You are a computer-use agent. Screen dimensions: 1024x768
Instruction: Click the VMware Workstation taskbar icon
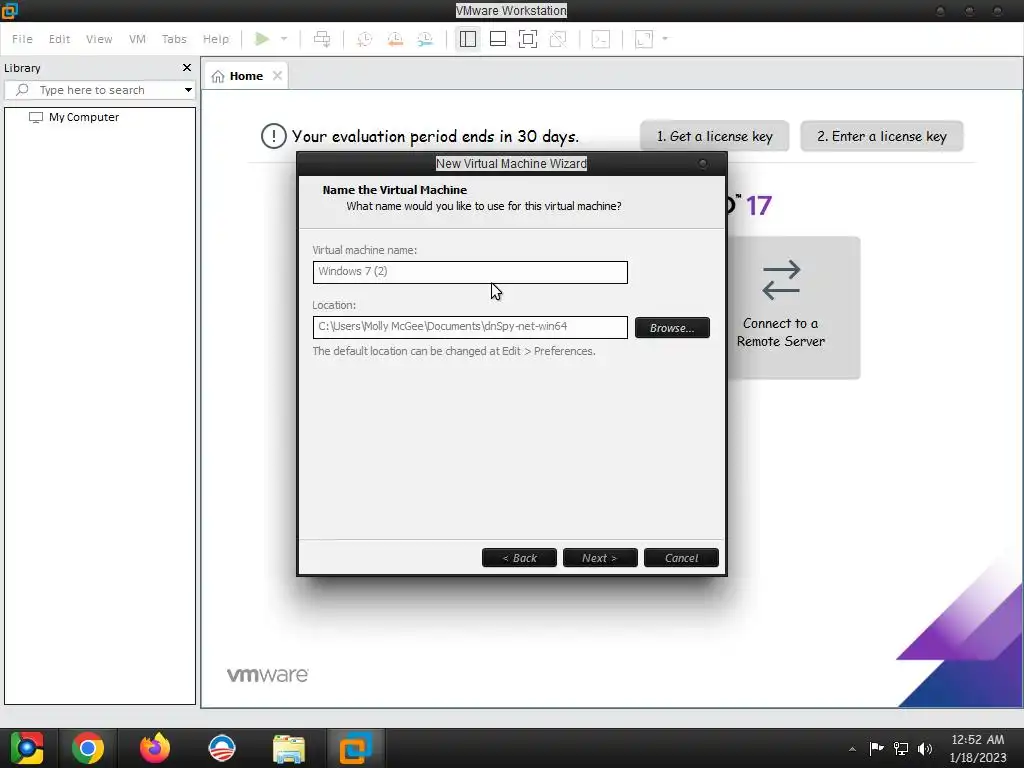click(355, 748)
